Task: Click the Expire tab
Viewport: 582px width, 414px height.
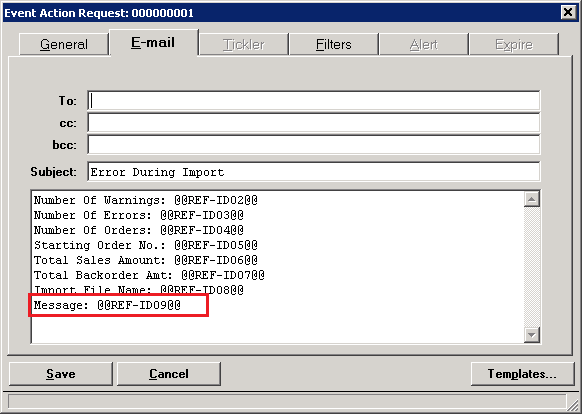Action: coord(514,45)
